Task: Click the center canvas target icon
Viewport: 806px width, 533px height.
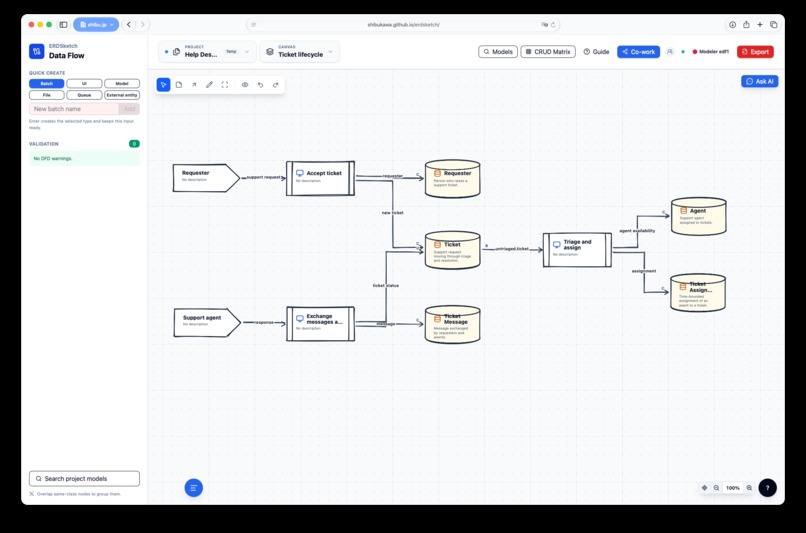Action: tap(704, 488)
